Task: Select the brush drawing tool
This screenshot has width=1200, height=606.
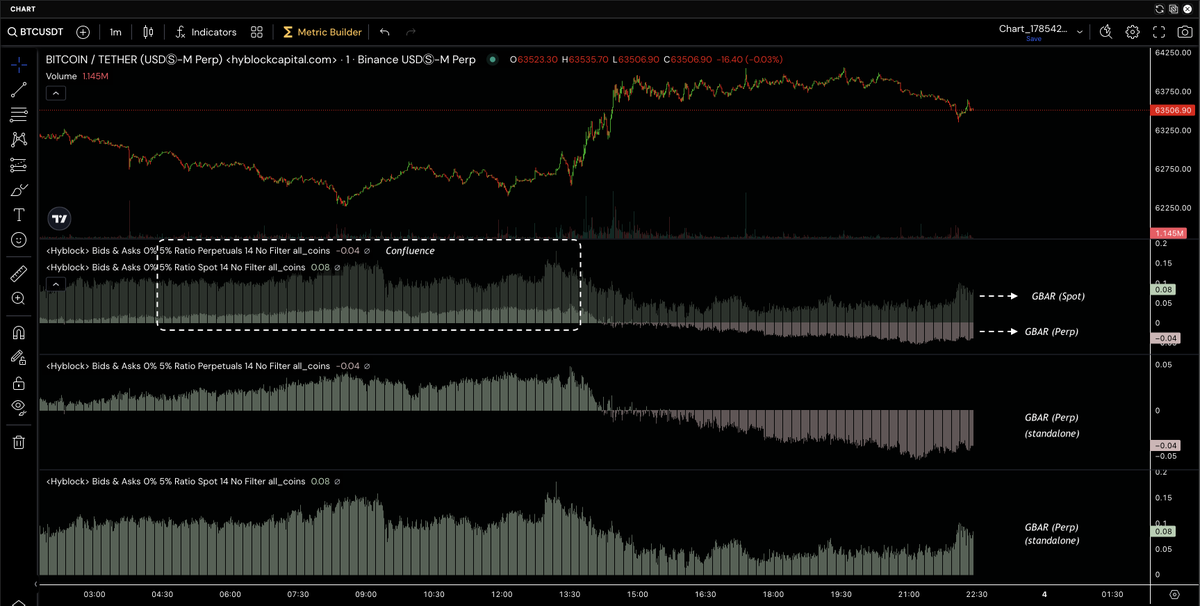Action: [19, 190]
